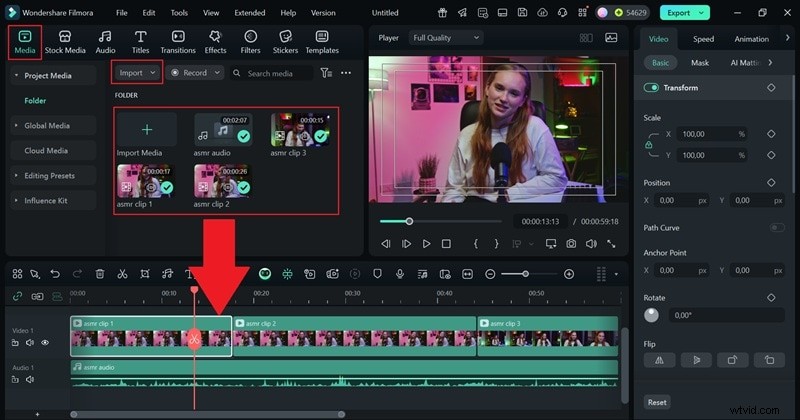Click the Reset button
This screenshot has height=420, width=800.
coord(657,402)
